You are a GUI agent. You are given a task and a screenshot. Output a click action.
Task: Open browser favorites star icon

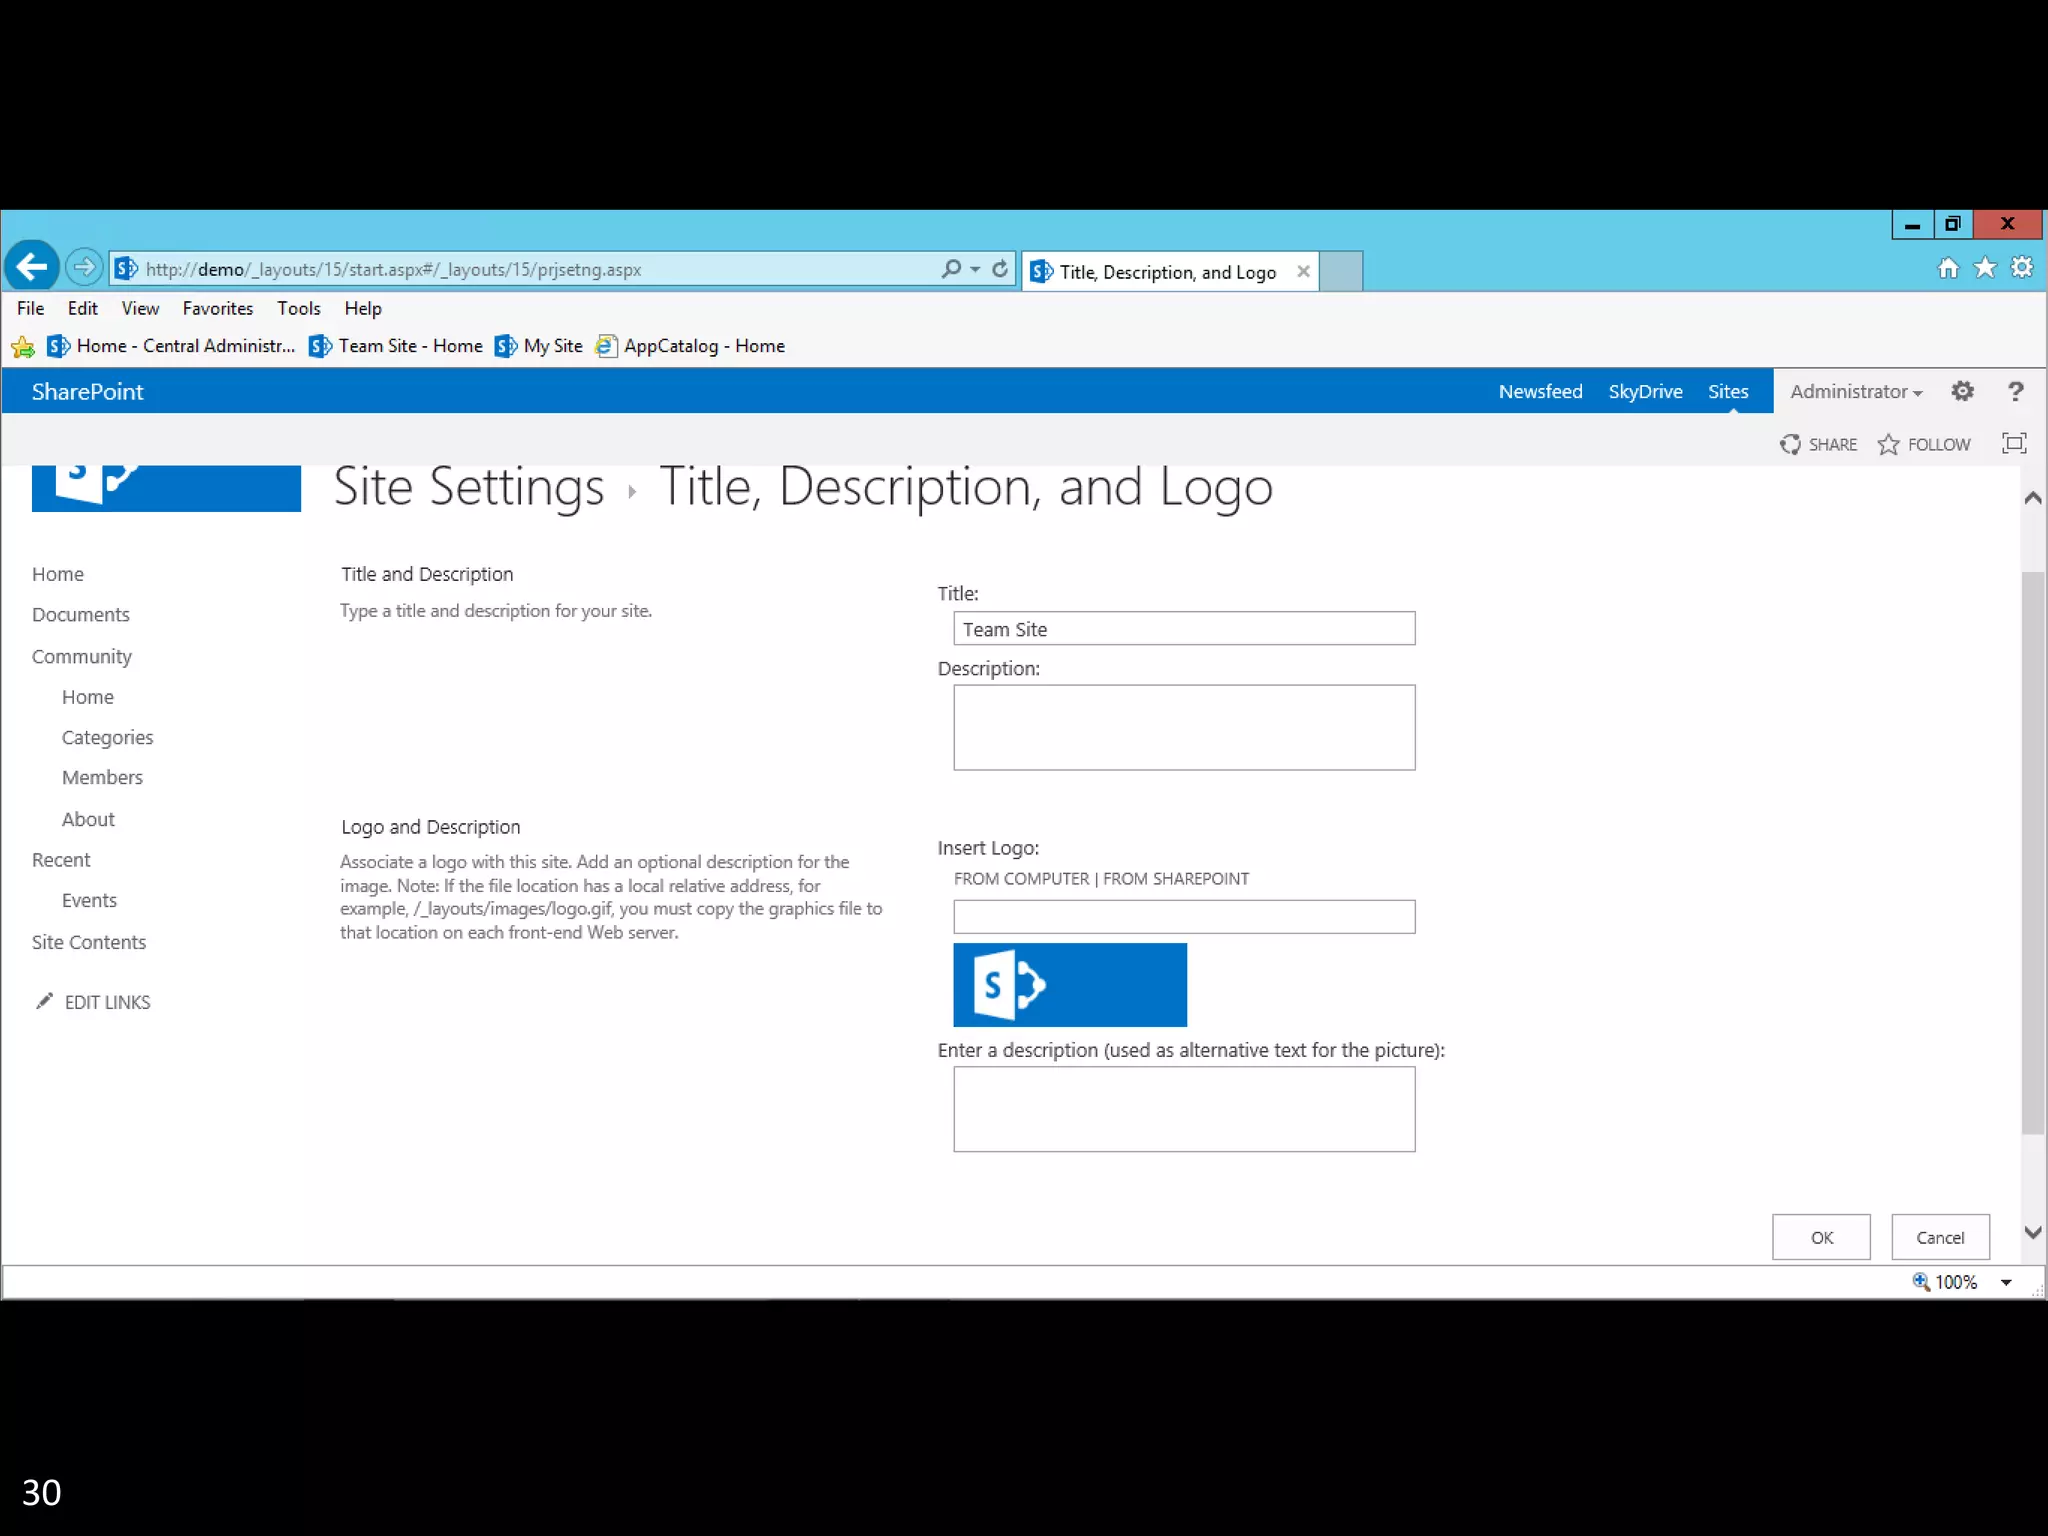(1984, 268)
